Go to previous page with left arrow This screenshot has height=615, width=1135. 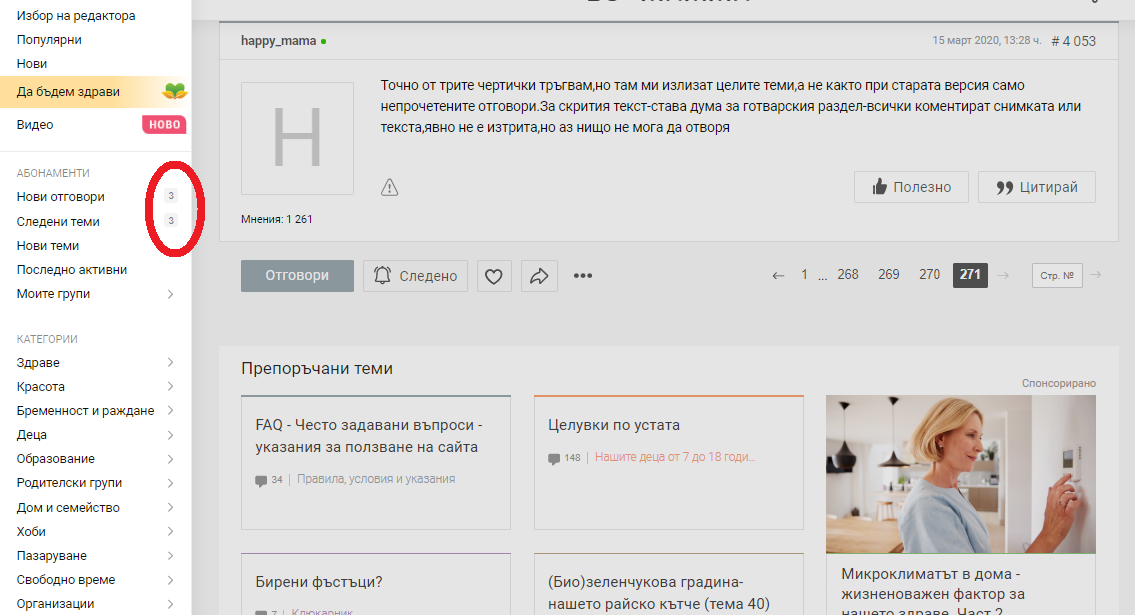point(778,275)
